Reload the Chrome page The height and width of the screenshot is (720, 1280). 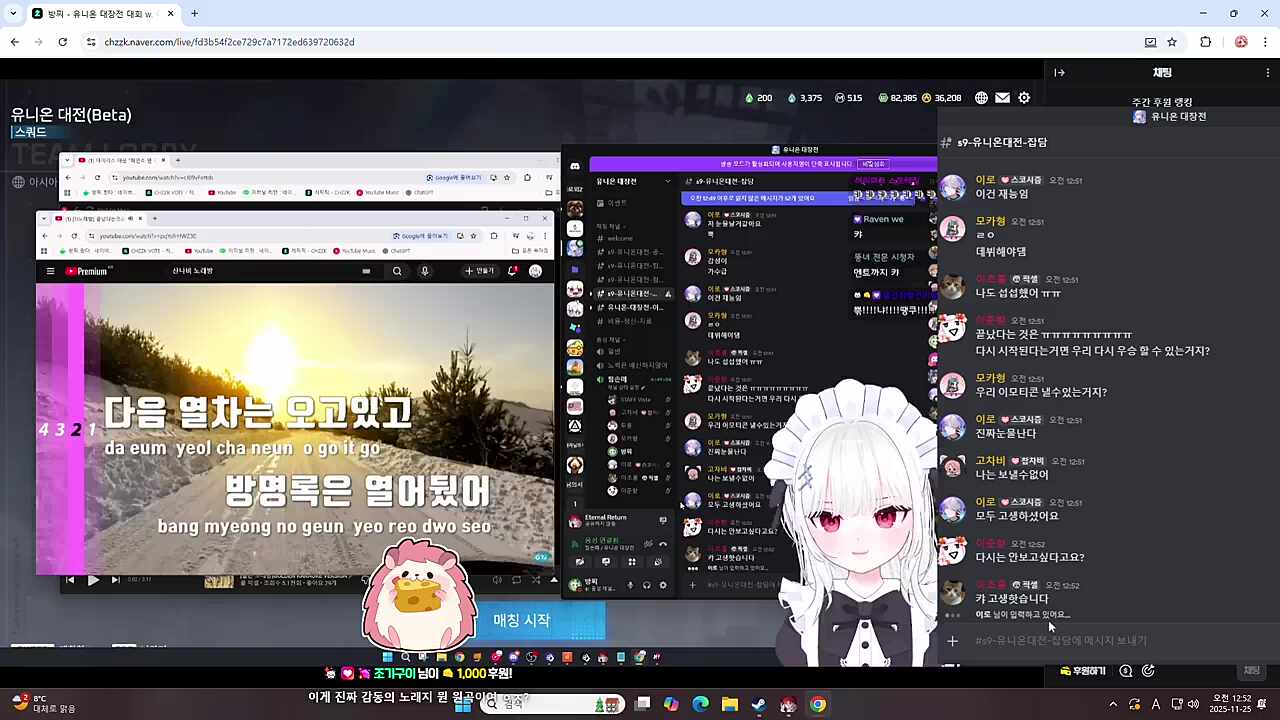click(x=62, y=42)
